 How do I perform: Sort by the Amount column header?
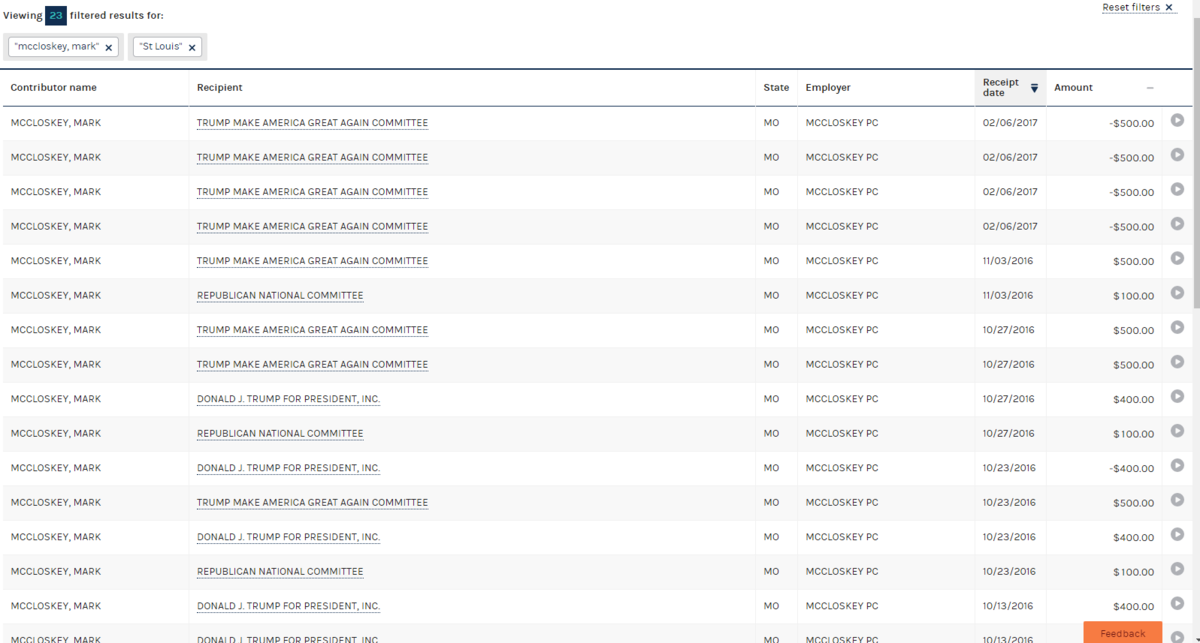tap(1073, 88)
